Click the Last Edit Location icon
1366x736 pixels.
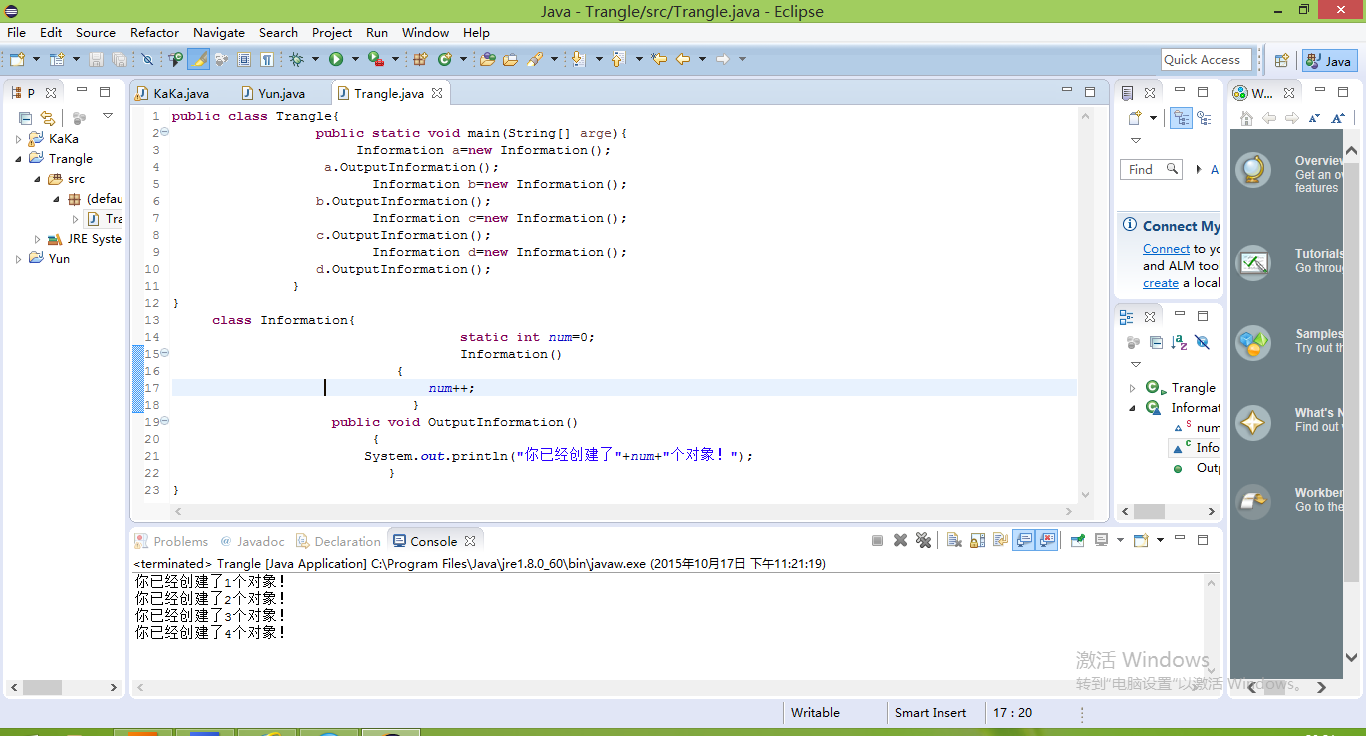tap(658, 60)
